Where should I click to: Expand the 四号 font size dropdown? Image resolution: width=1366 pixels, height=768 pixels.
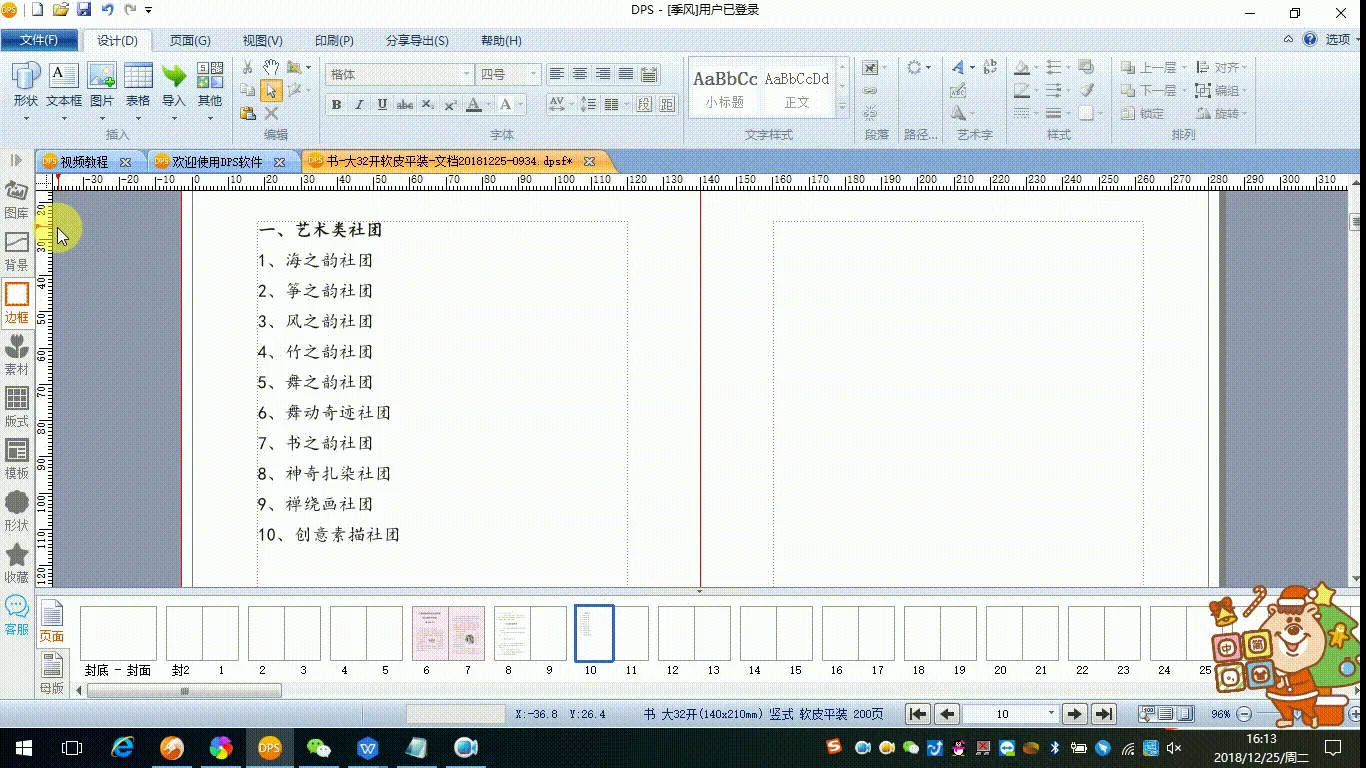click(533, 75)
